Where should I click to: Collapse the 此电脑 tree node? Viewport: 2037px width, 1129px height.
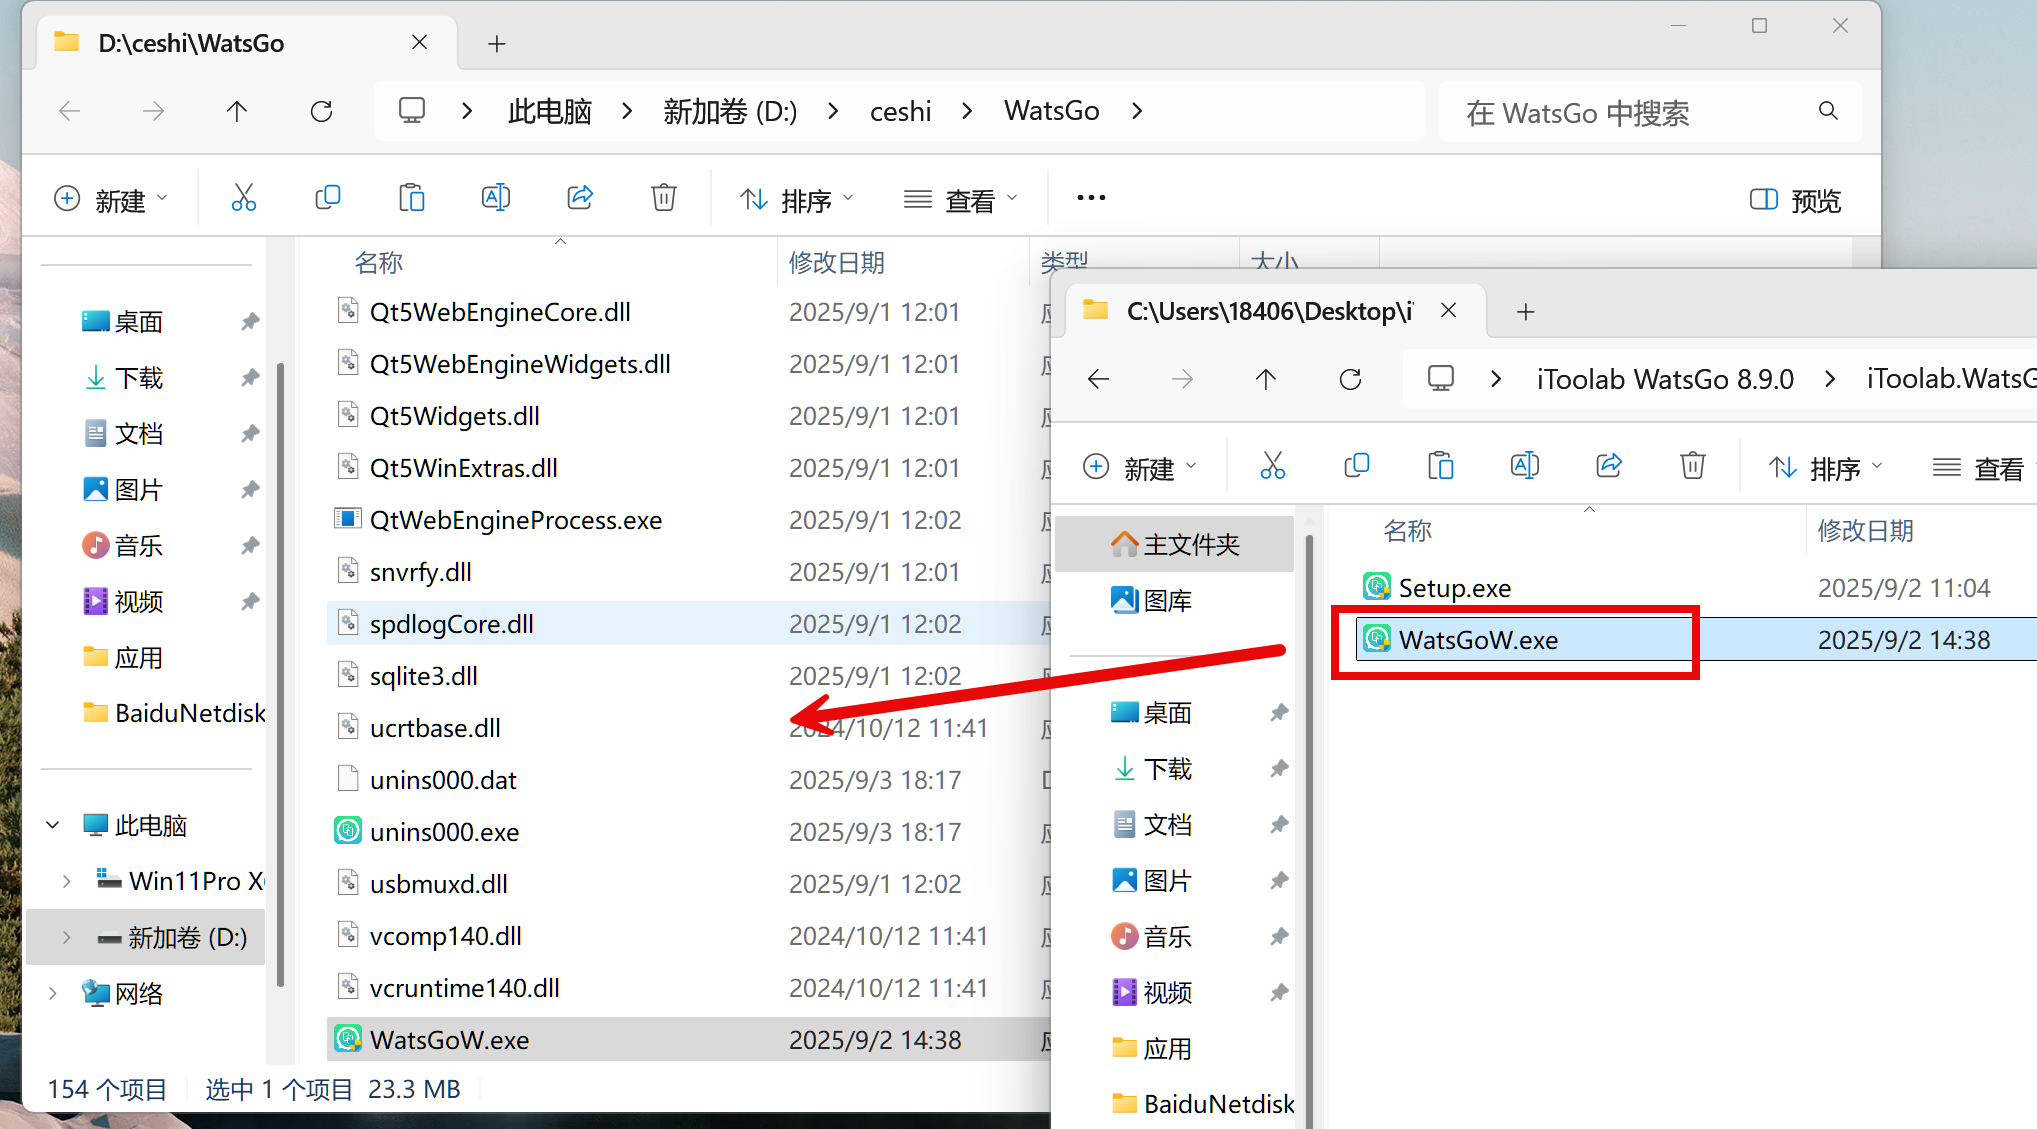[53, 826]
